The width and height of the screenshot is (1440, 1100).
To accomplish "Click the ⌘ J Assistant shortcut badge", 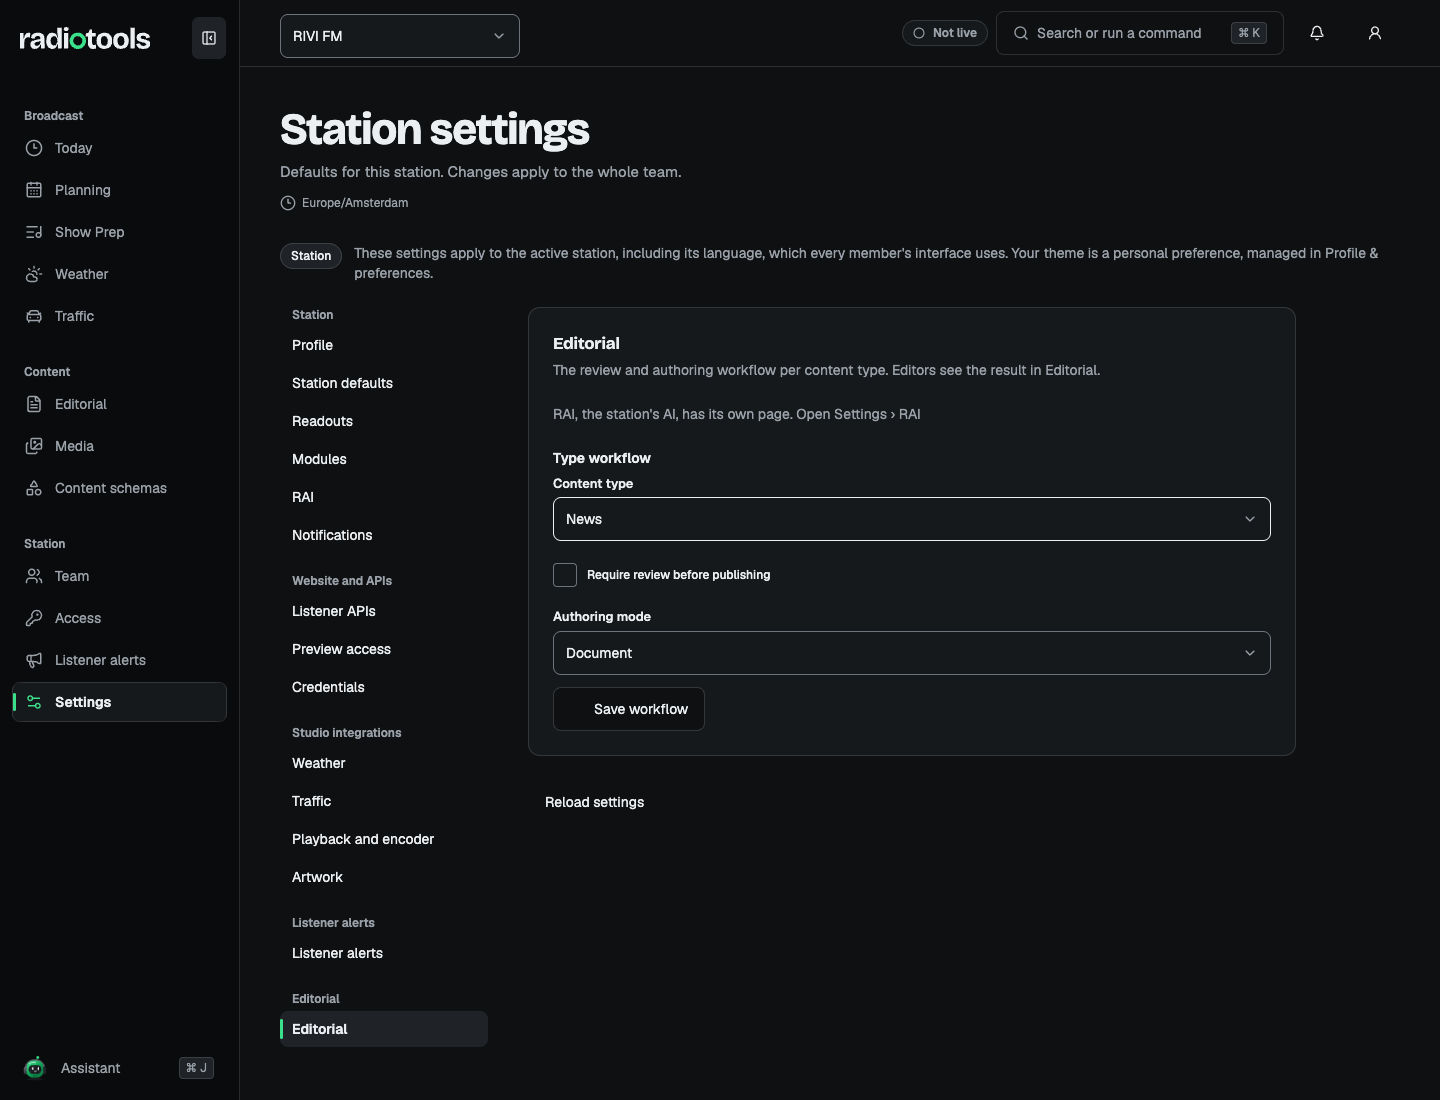I will point(196,1068).
